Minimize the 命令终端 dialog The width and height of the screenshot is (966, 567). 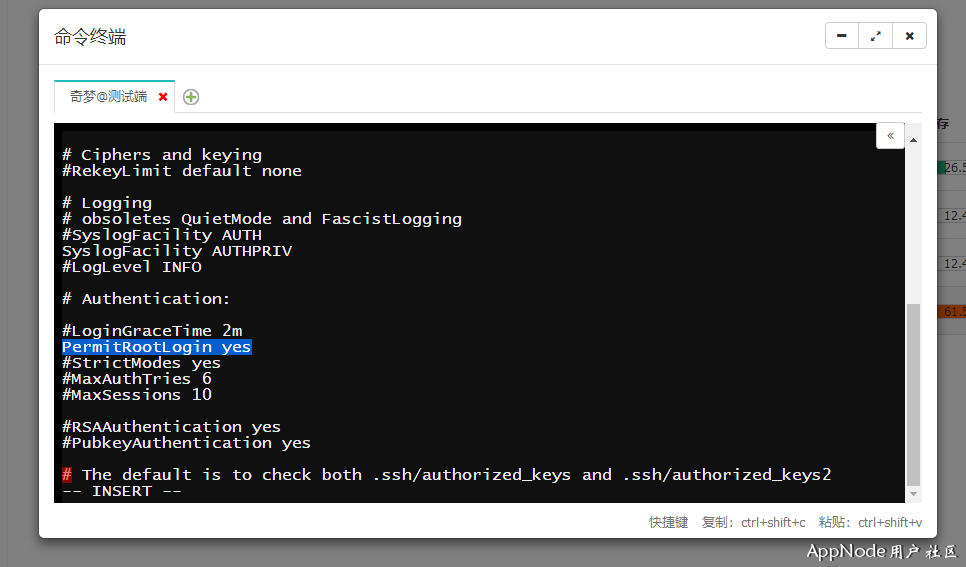[842, 36]
